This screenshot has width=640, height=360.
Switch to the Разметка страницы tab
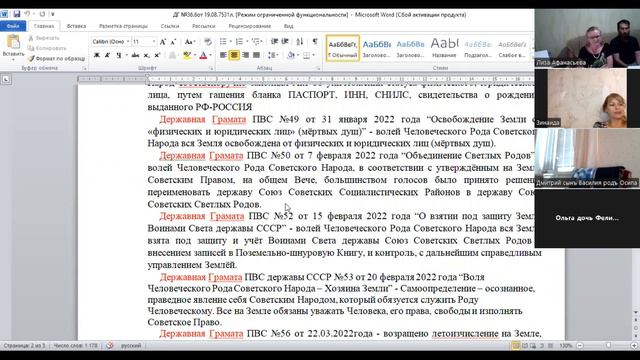123,26
